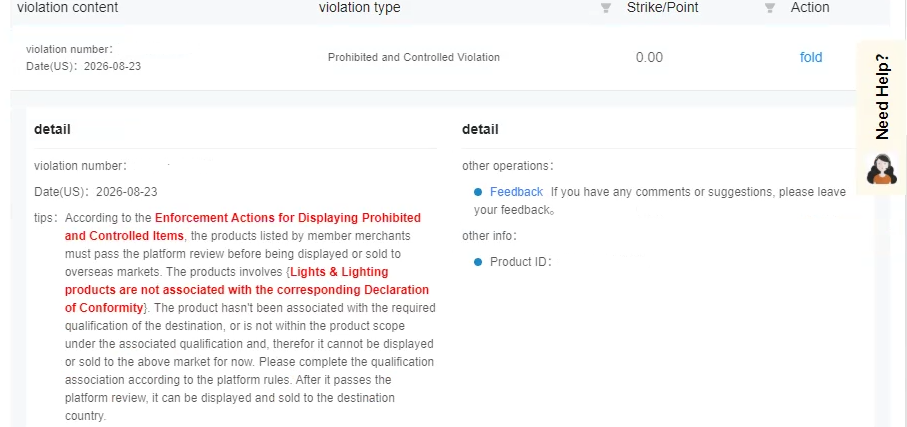This screenshot has height=427, width=907.
Task: Click the left detail section heading
Action: click(52, 130)
